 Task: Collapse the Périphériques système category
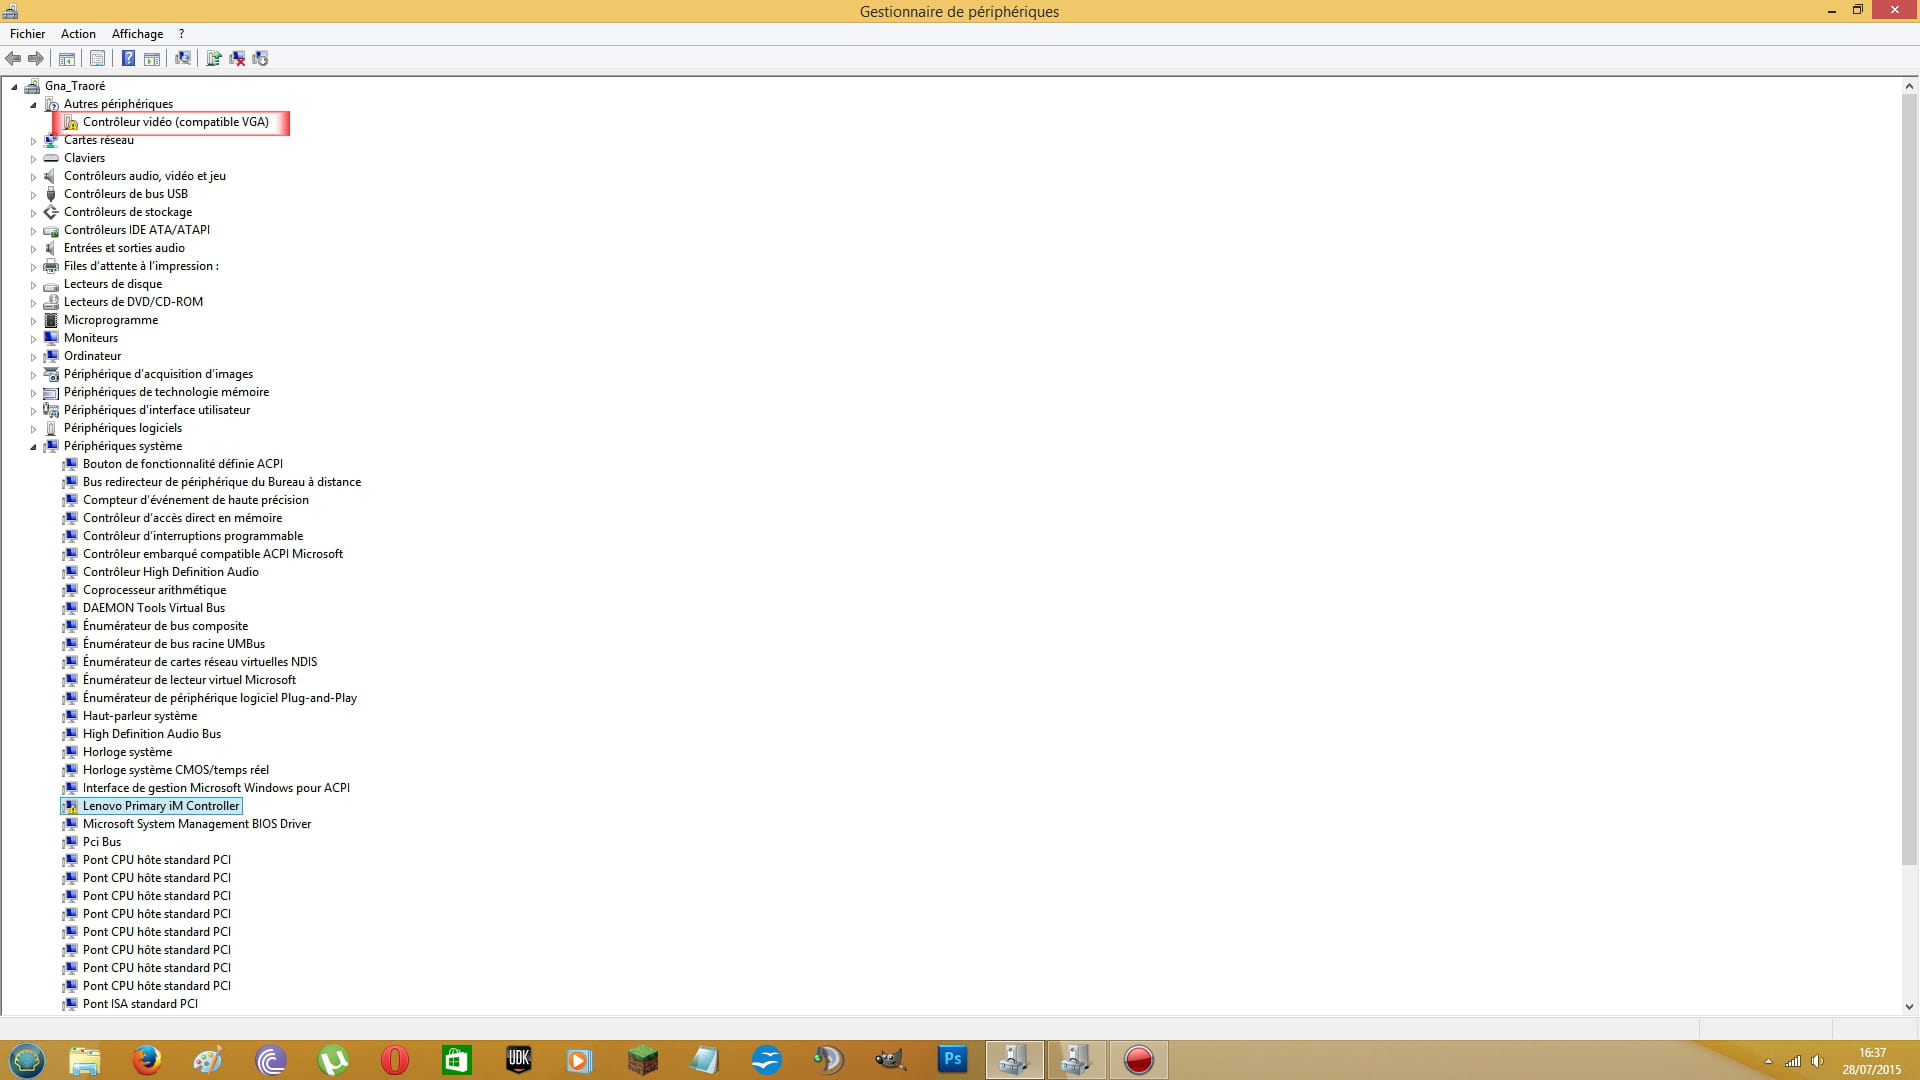33,447
